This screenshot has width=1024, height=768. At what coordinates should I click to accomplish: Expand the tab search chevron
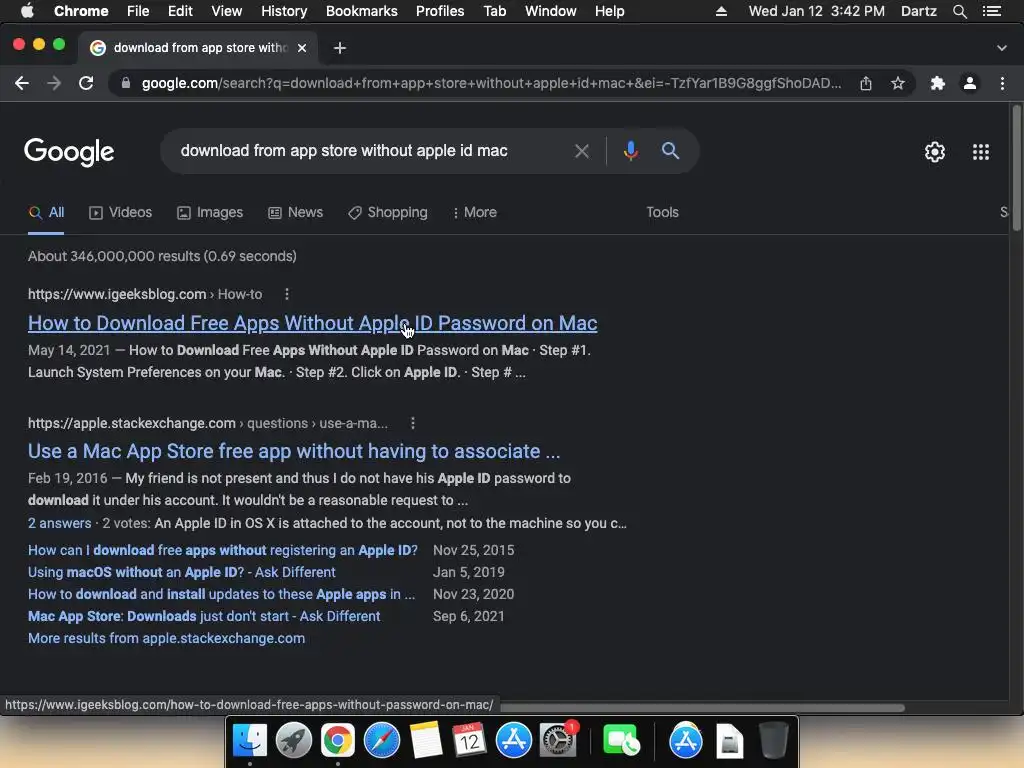[1002, 48]
